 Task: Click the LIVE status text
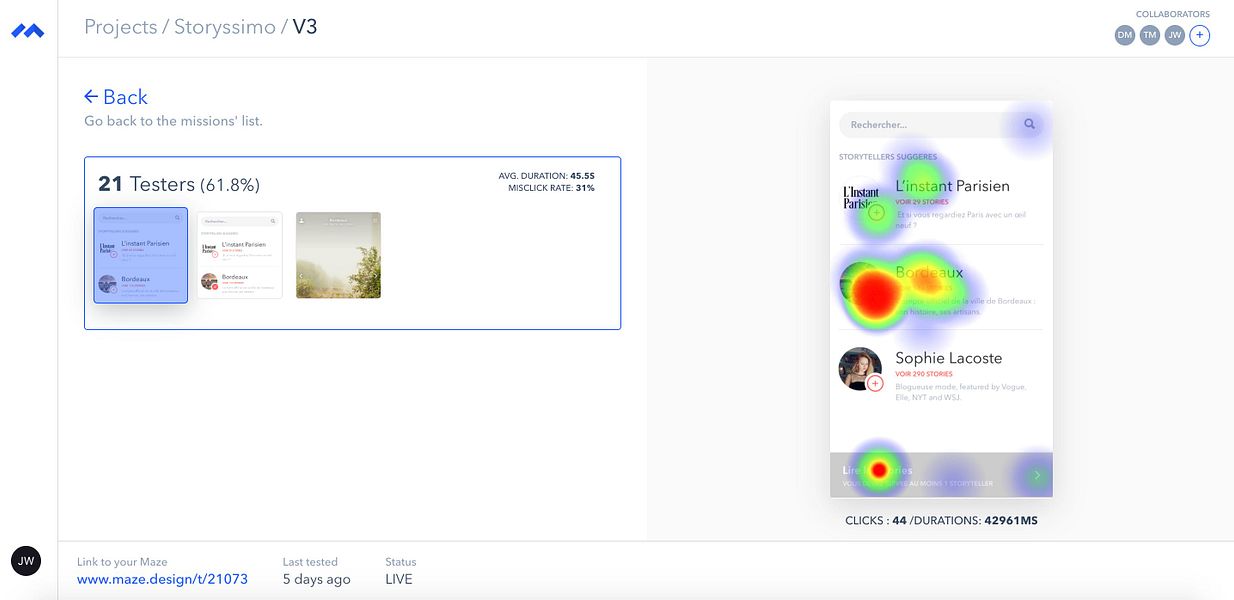398,579
